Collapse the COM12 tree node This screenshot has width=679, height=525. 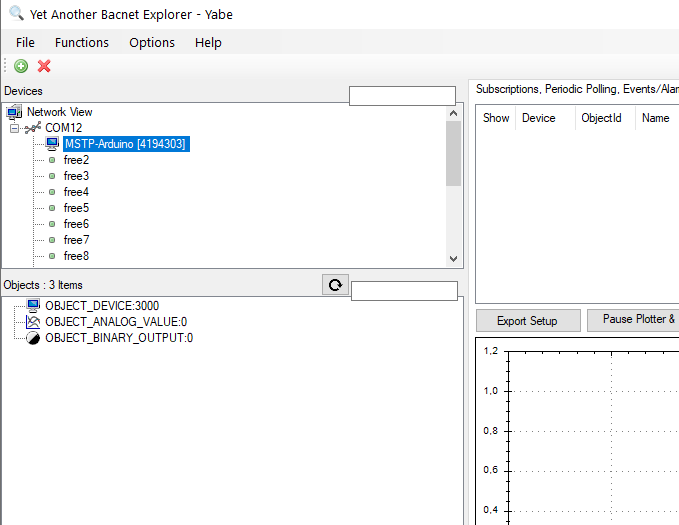[x=14, y=128]
